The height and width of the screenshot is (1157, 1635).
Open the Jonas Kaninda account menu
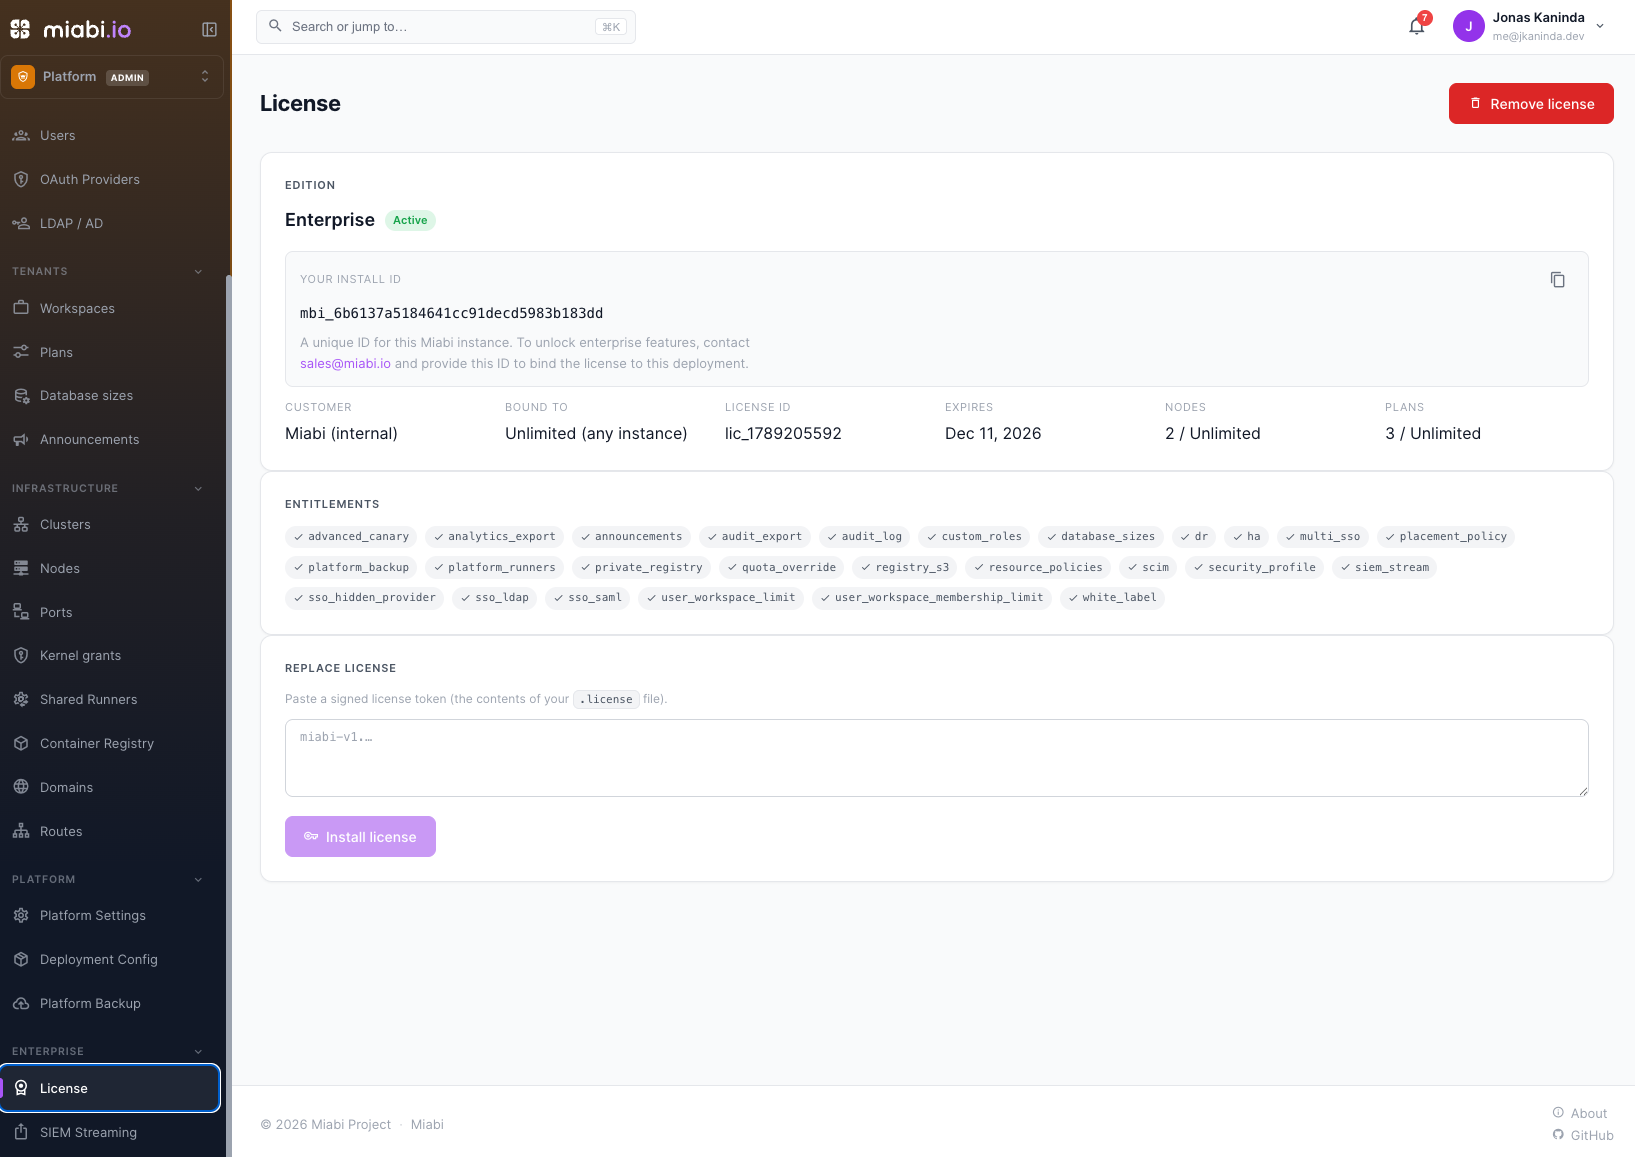click(1530, 27)
